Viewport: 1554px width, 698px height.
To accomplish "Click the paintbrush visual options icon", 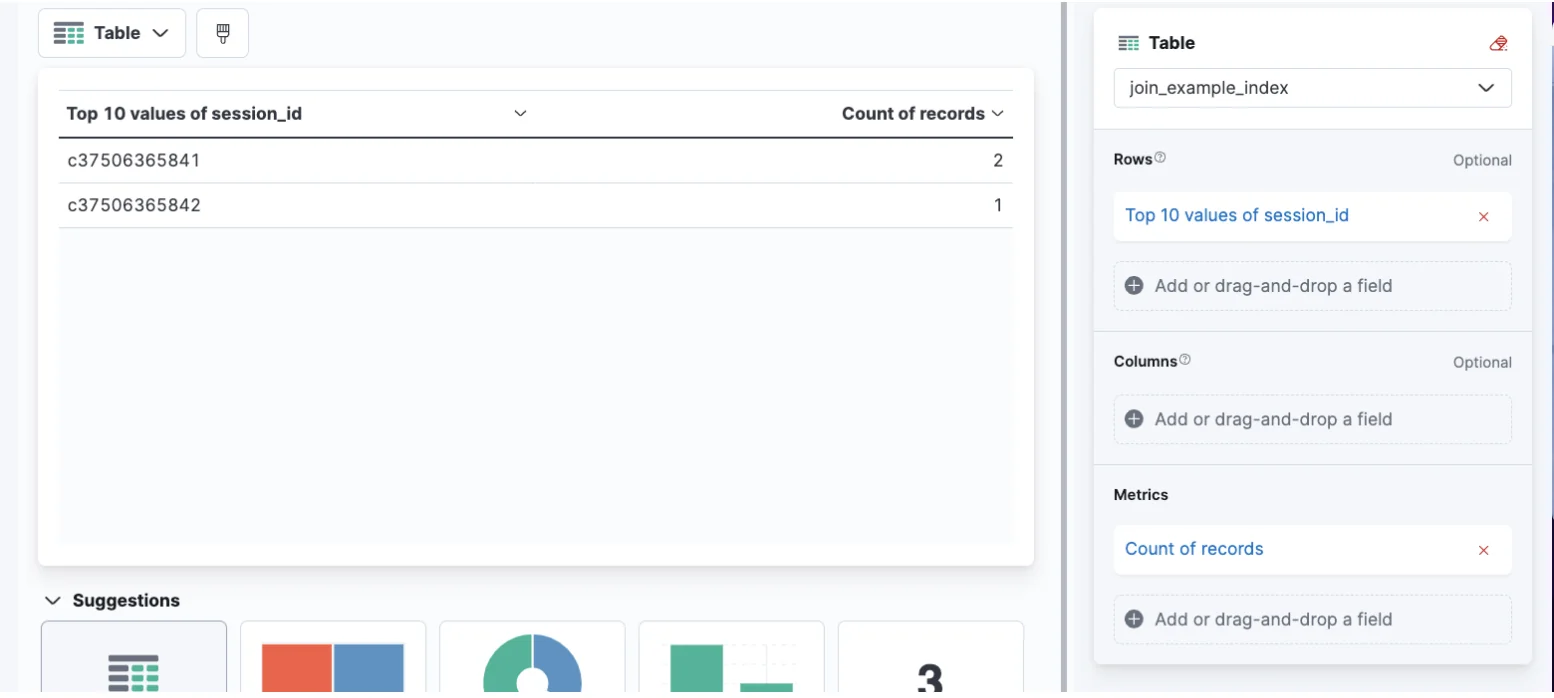I will tap(222, 33).
